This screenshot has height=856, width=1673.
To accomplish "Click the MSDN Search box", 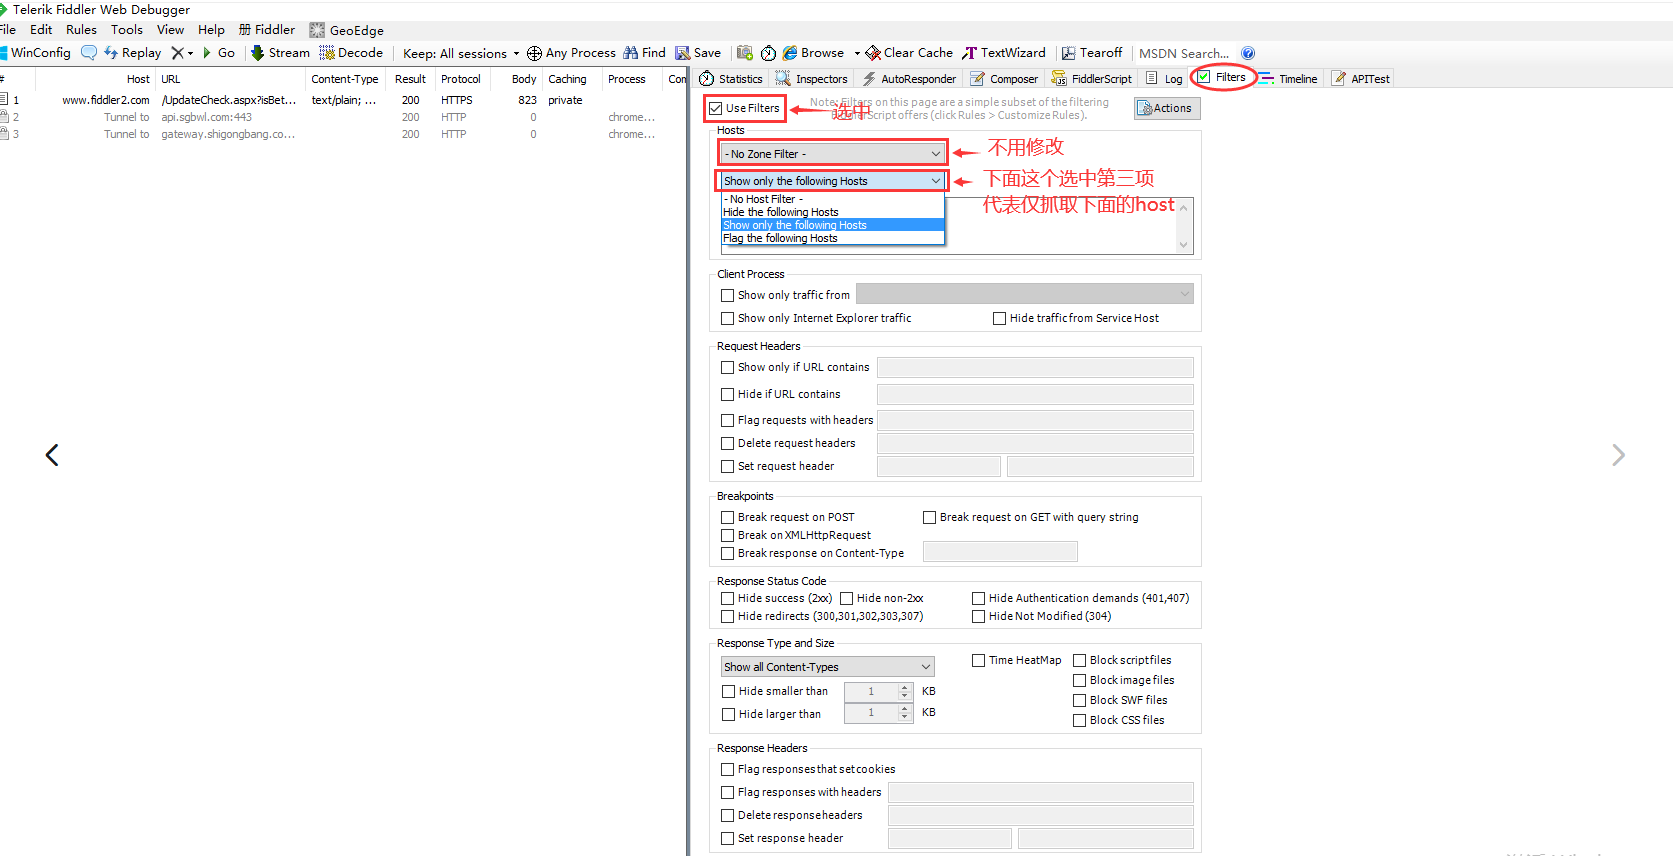I will coord(1185,53).
